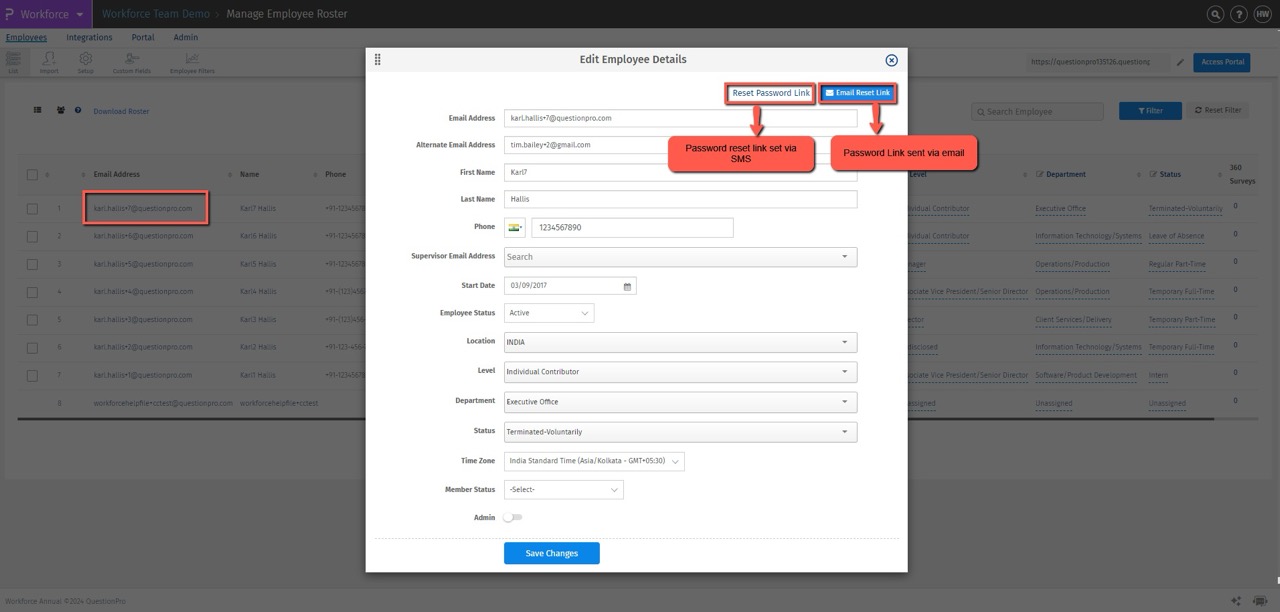Screen dimensions: 1280x612
Task: Click the Save Changes button
Action: 551,552
